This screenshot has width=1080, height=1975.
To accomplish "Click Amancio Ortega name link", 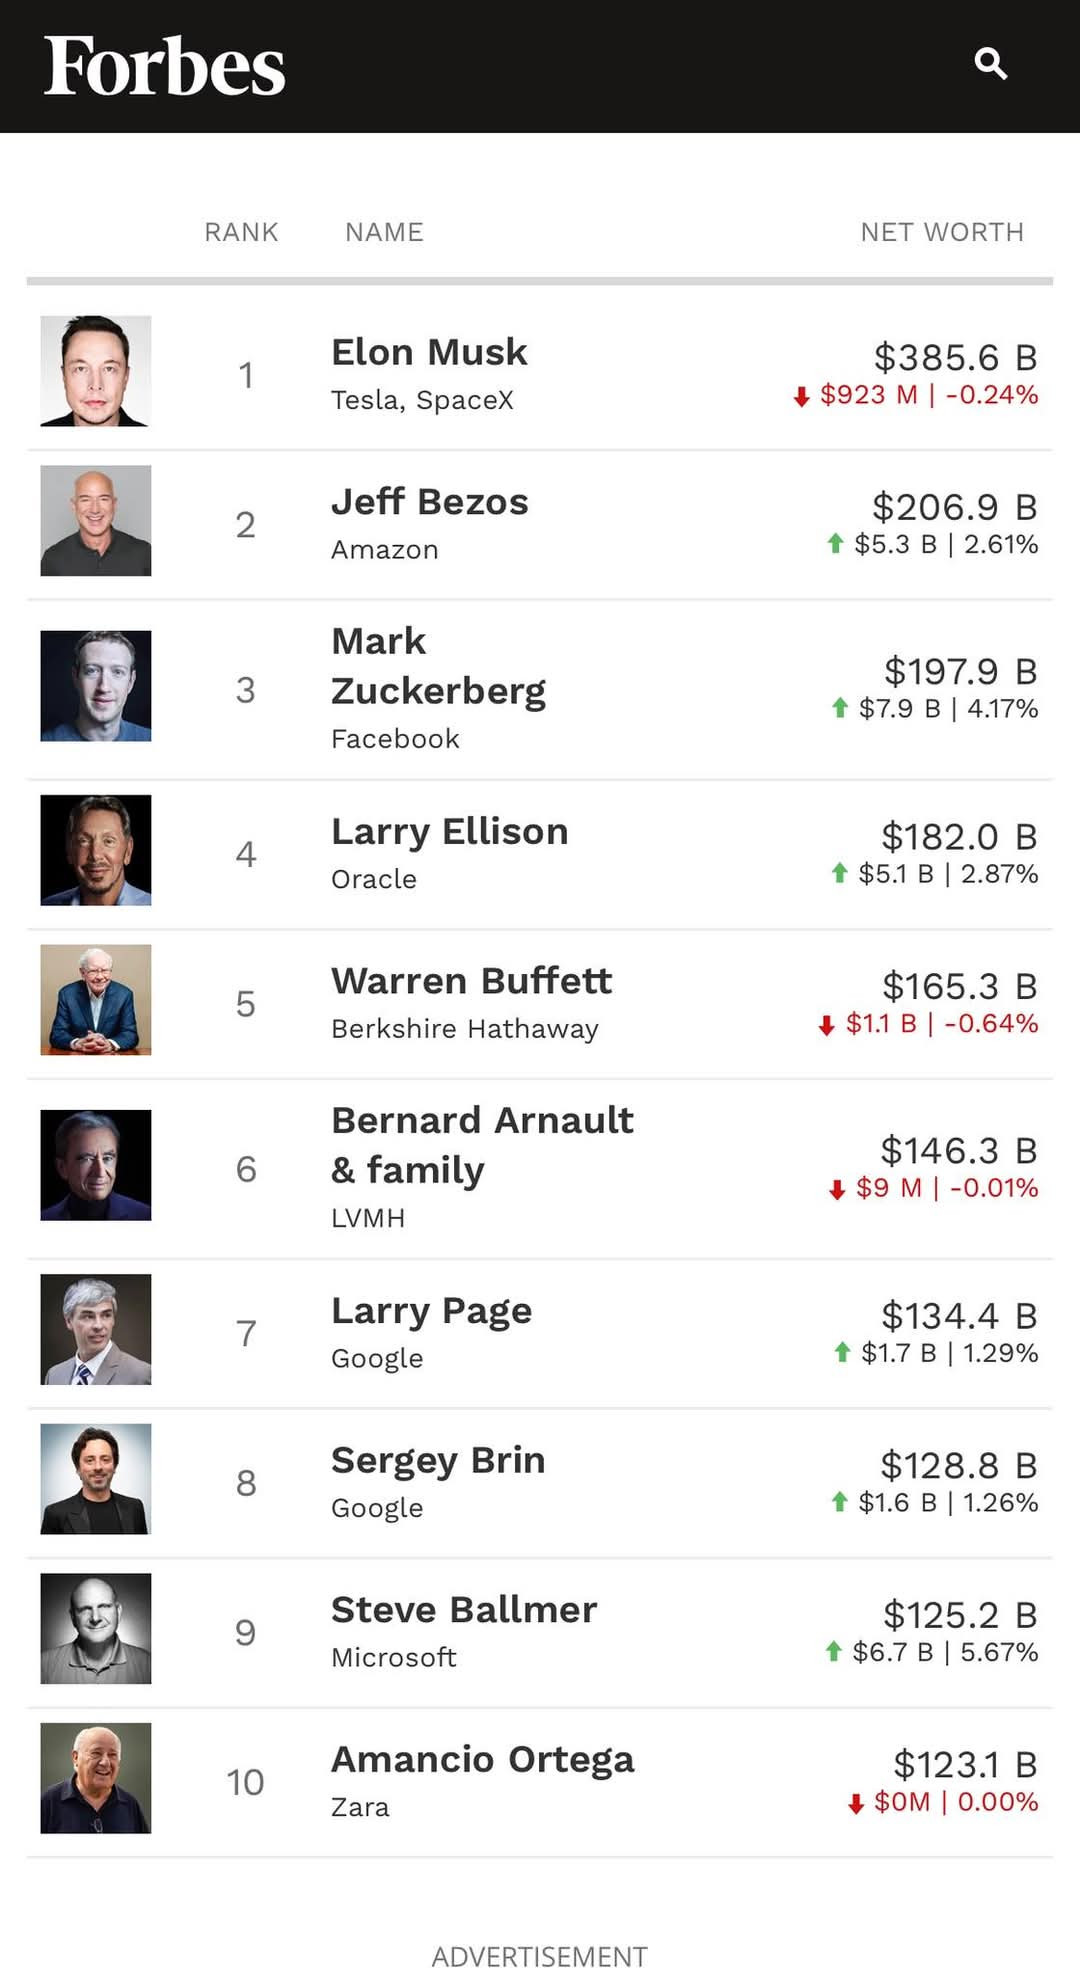I will [x=483, y=1760].
